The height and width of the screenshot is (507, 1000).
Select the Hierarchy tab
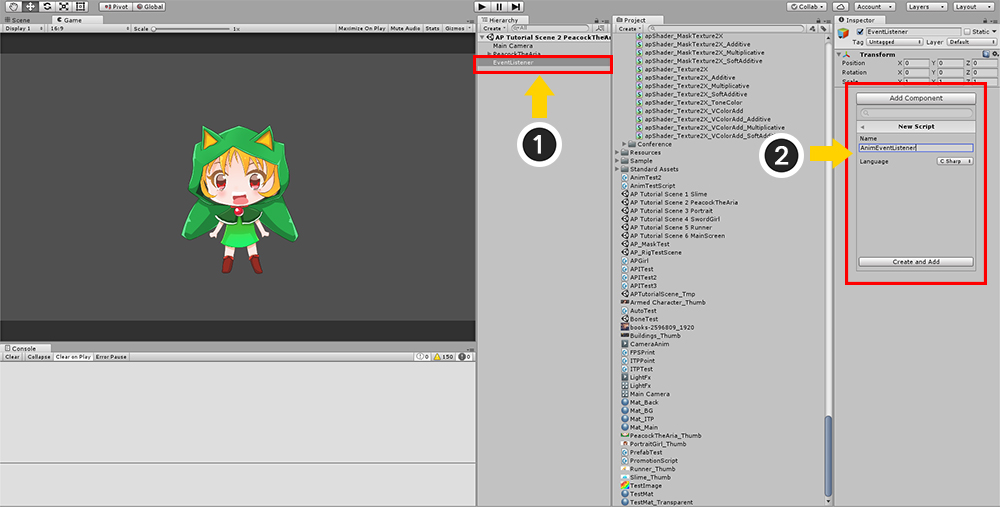(501, 20)
